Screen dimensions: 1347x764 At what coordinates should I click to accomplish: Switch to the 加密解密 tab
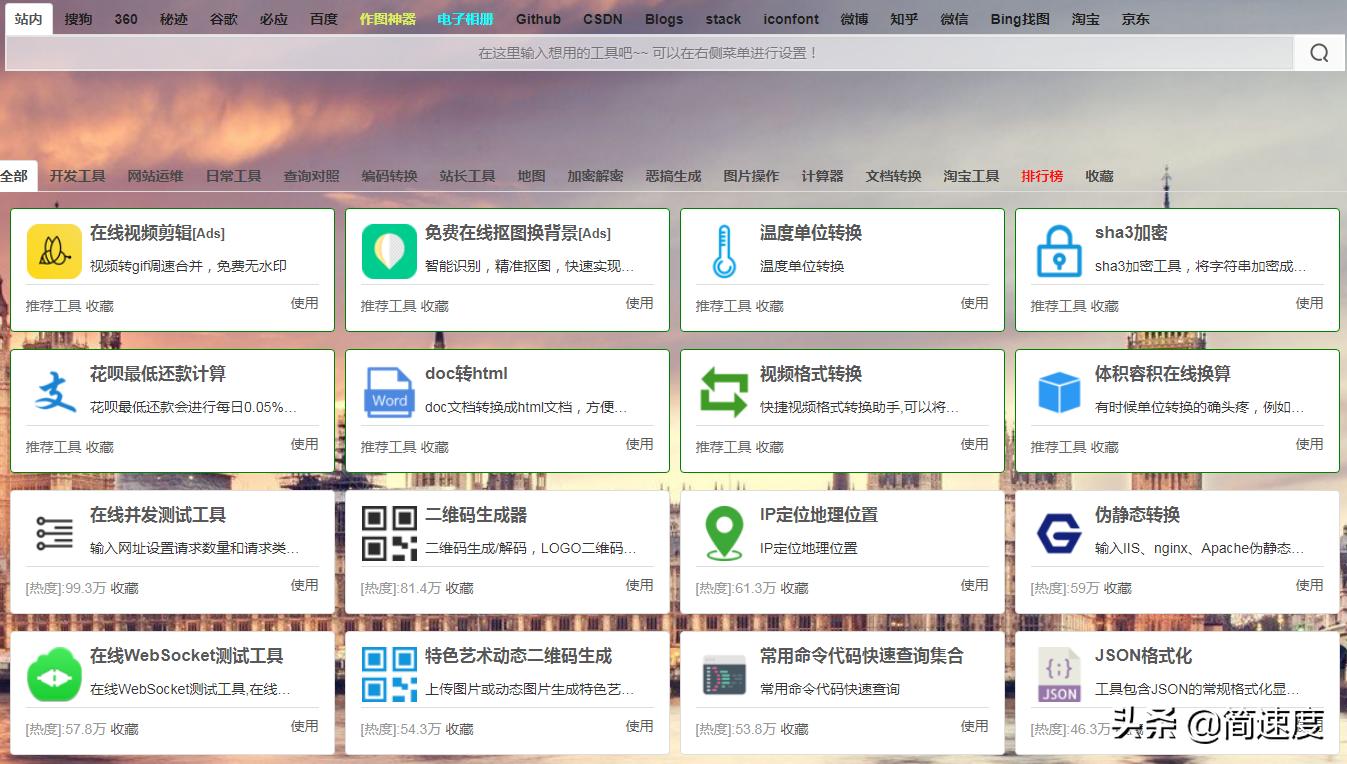tap(596, 176)
